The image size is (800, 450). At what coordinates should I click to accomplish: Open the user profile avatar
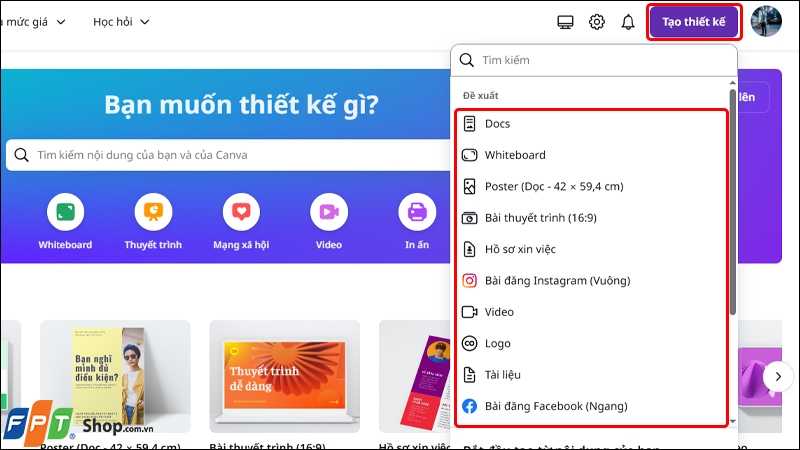tap(766, 21)
